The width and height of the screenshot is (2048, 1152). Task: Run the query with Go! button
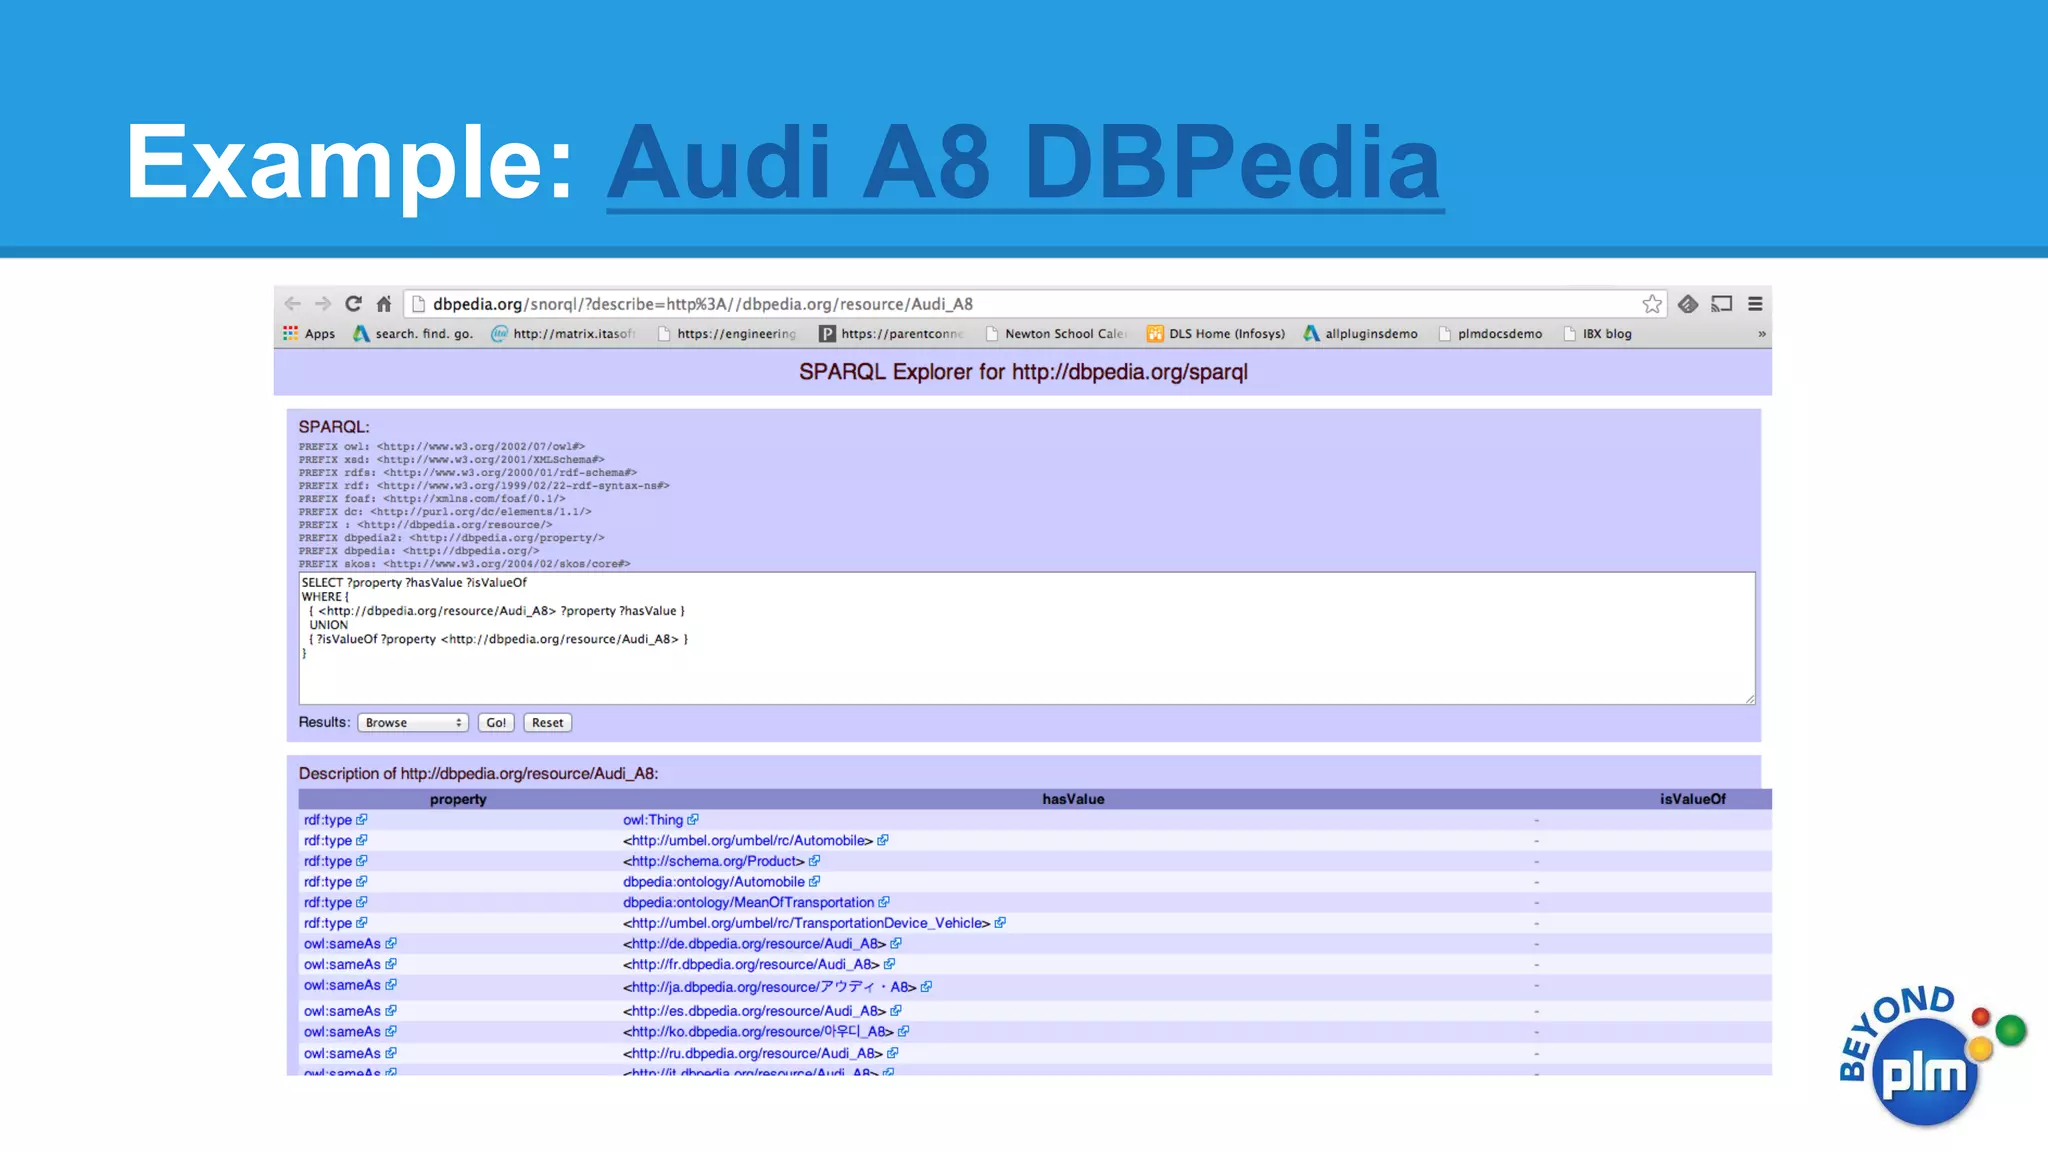pyautogui.click(x=496, y=723)
